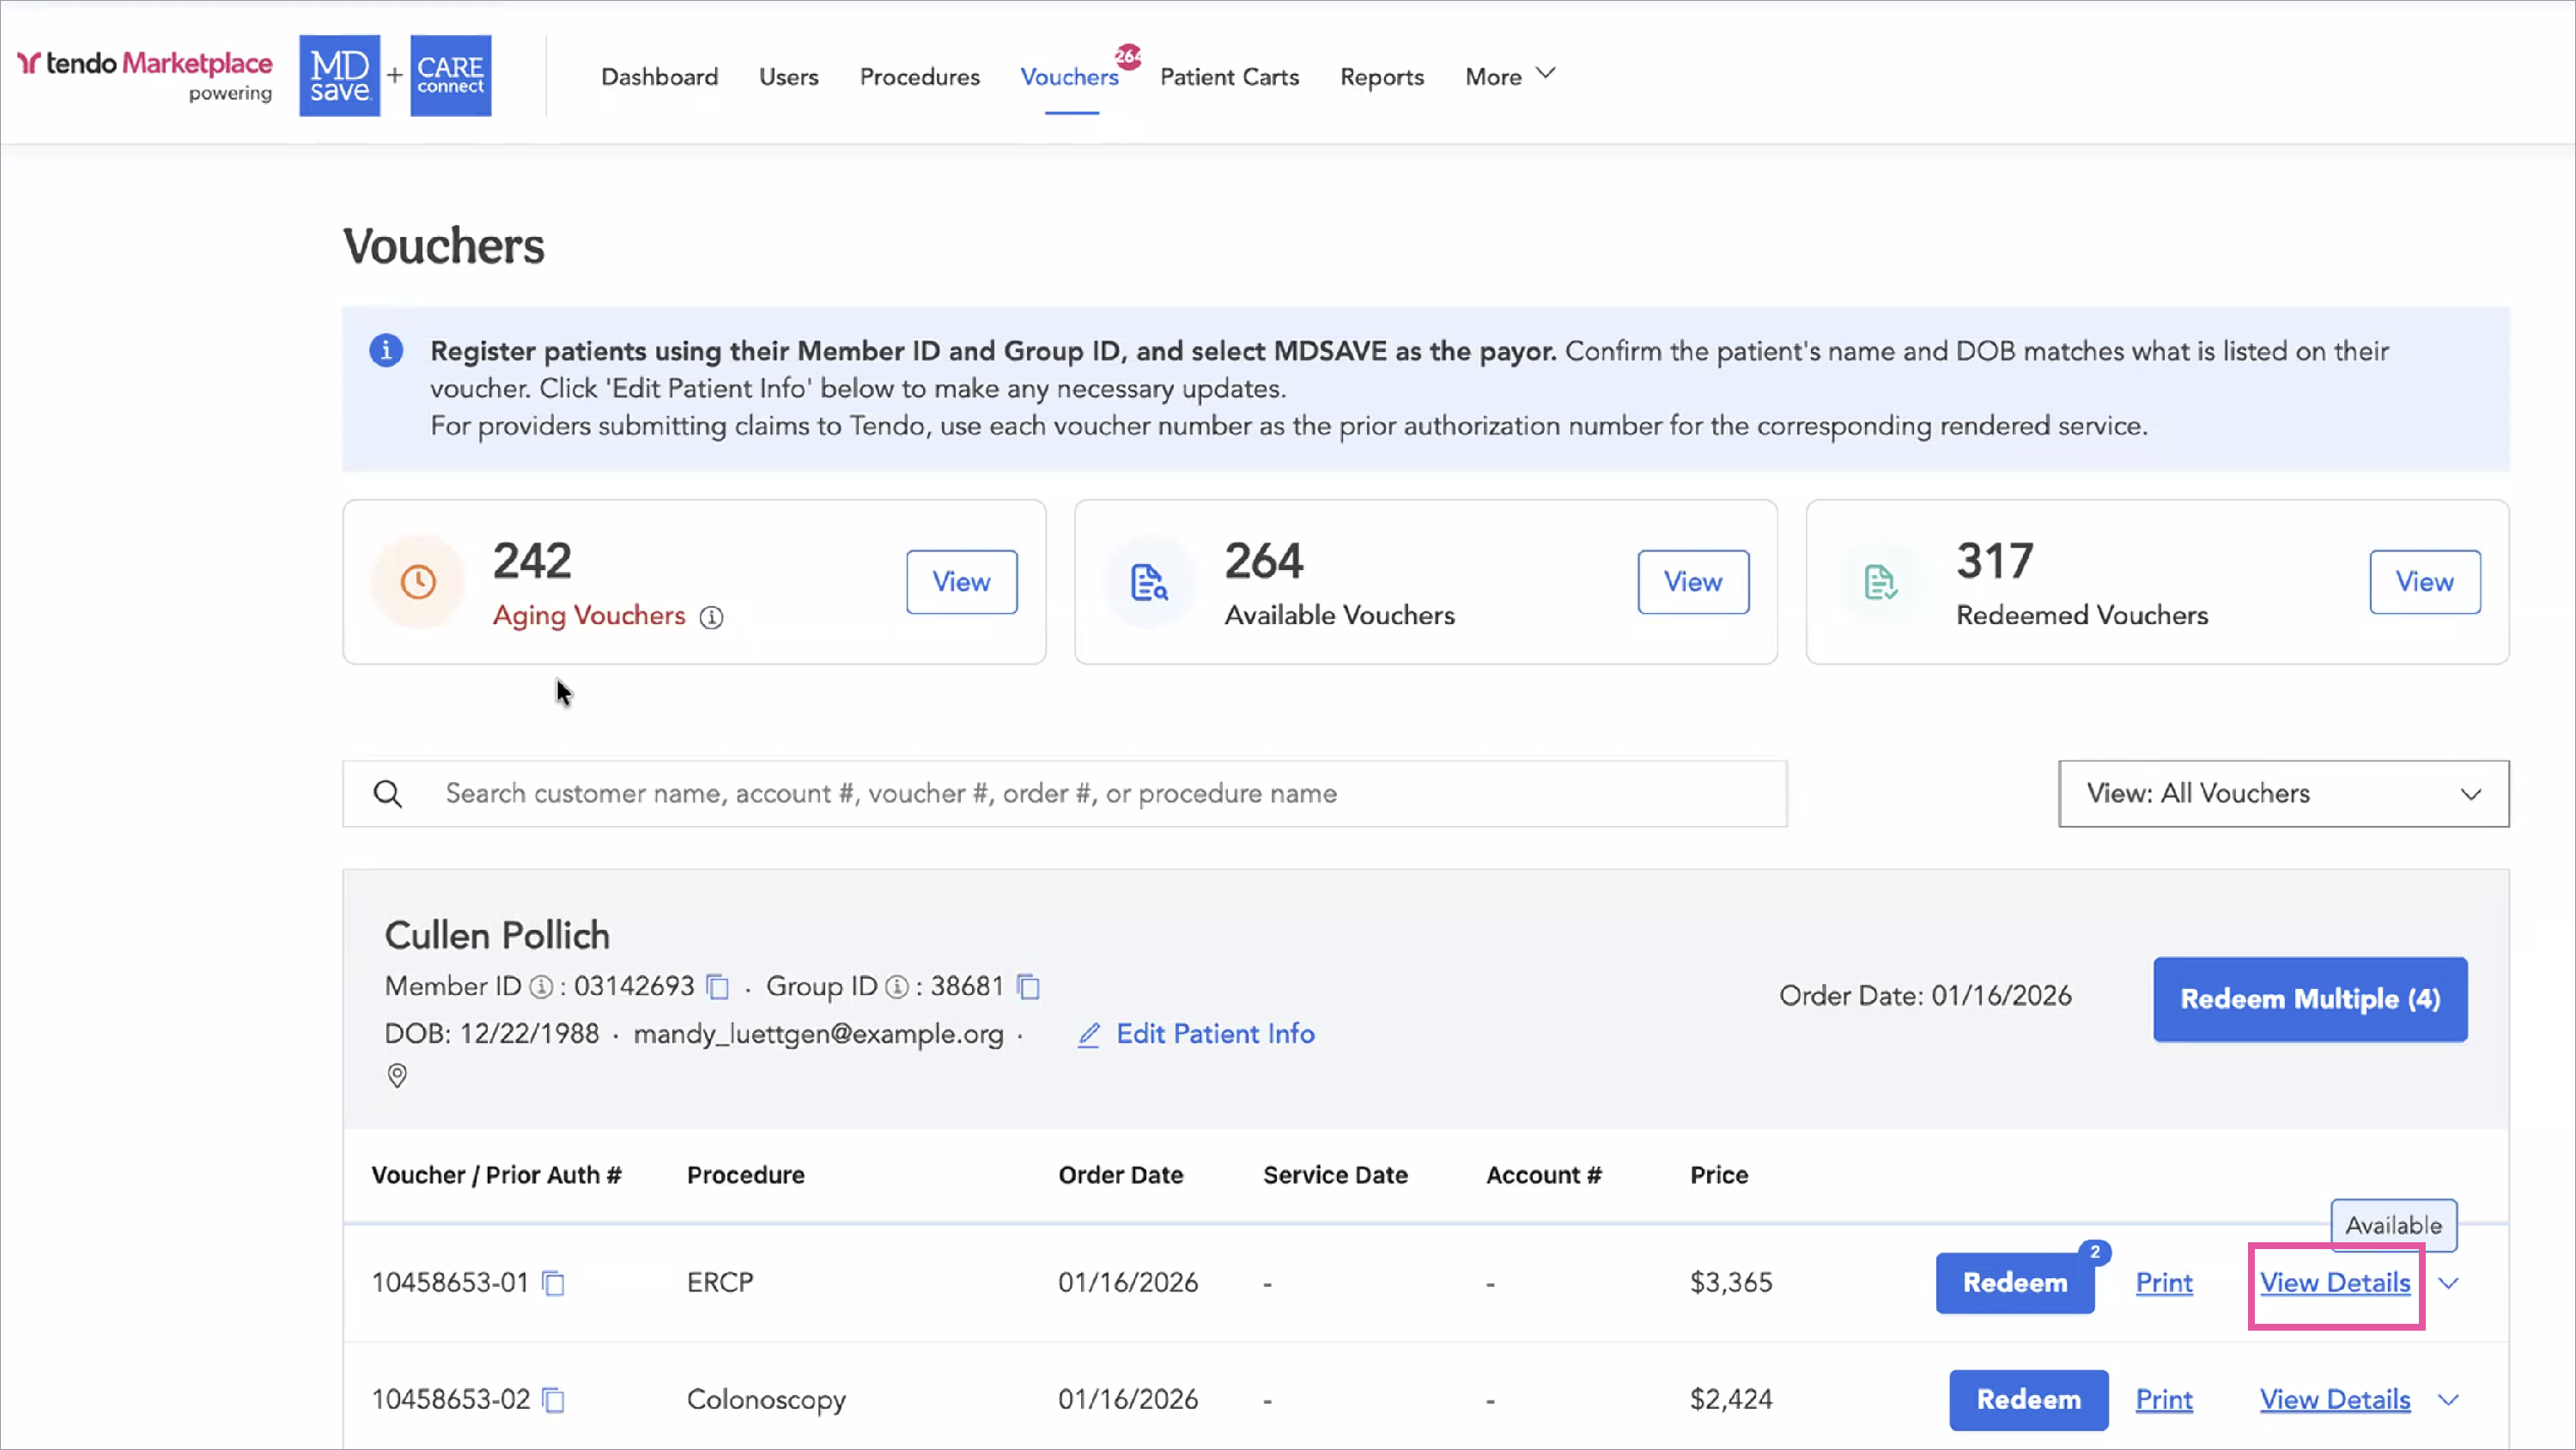Copy voucher number 10458653-02
The height and width of the screenshot is (1450, 2576).
pos(553,1400)
